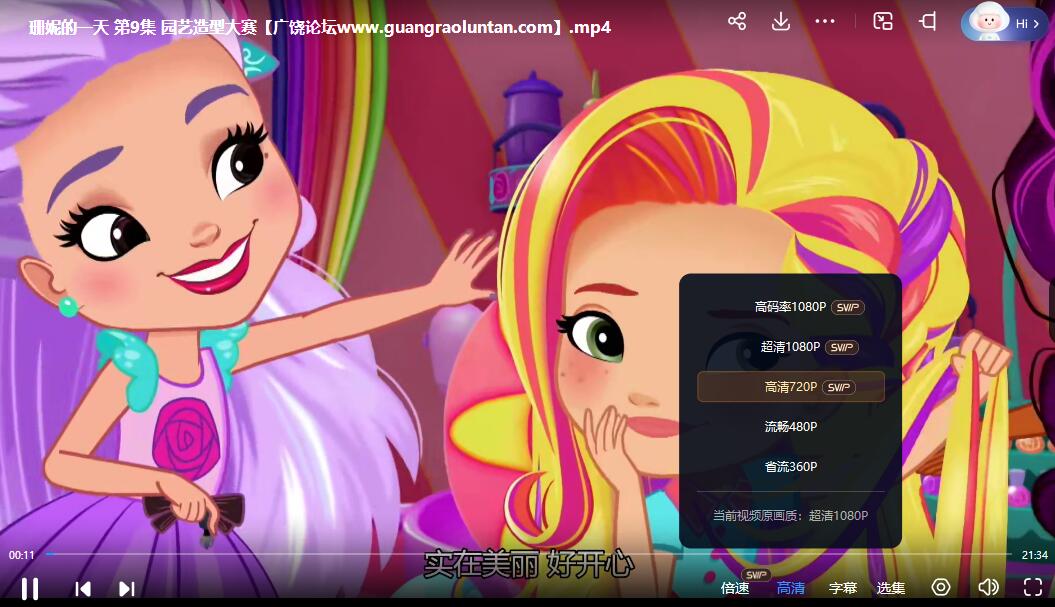The height and width of the screenshot is (607, 1055).
Task: Click the SVIP badge above 倍速
Action: pyautogui.click(x=756, y=575)
